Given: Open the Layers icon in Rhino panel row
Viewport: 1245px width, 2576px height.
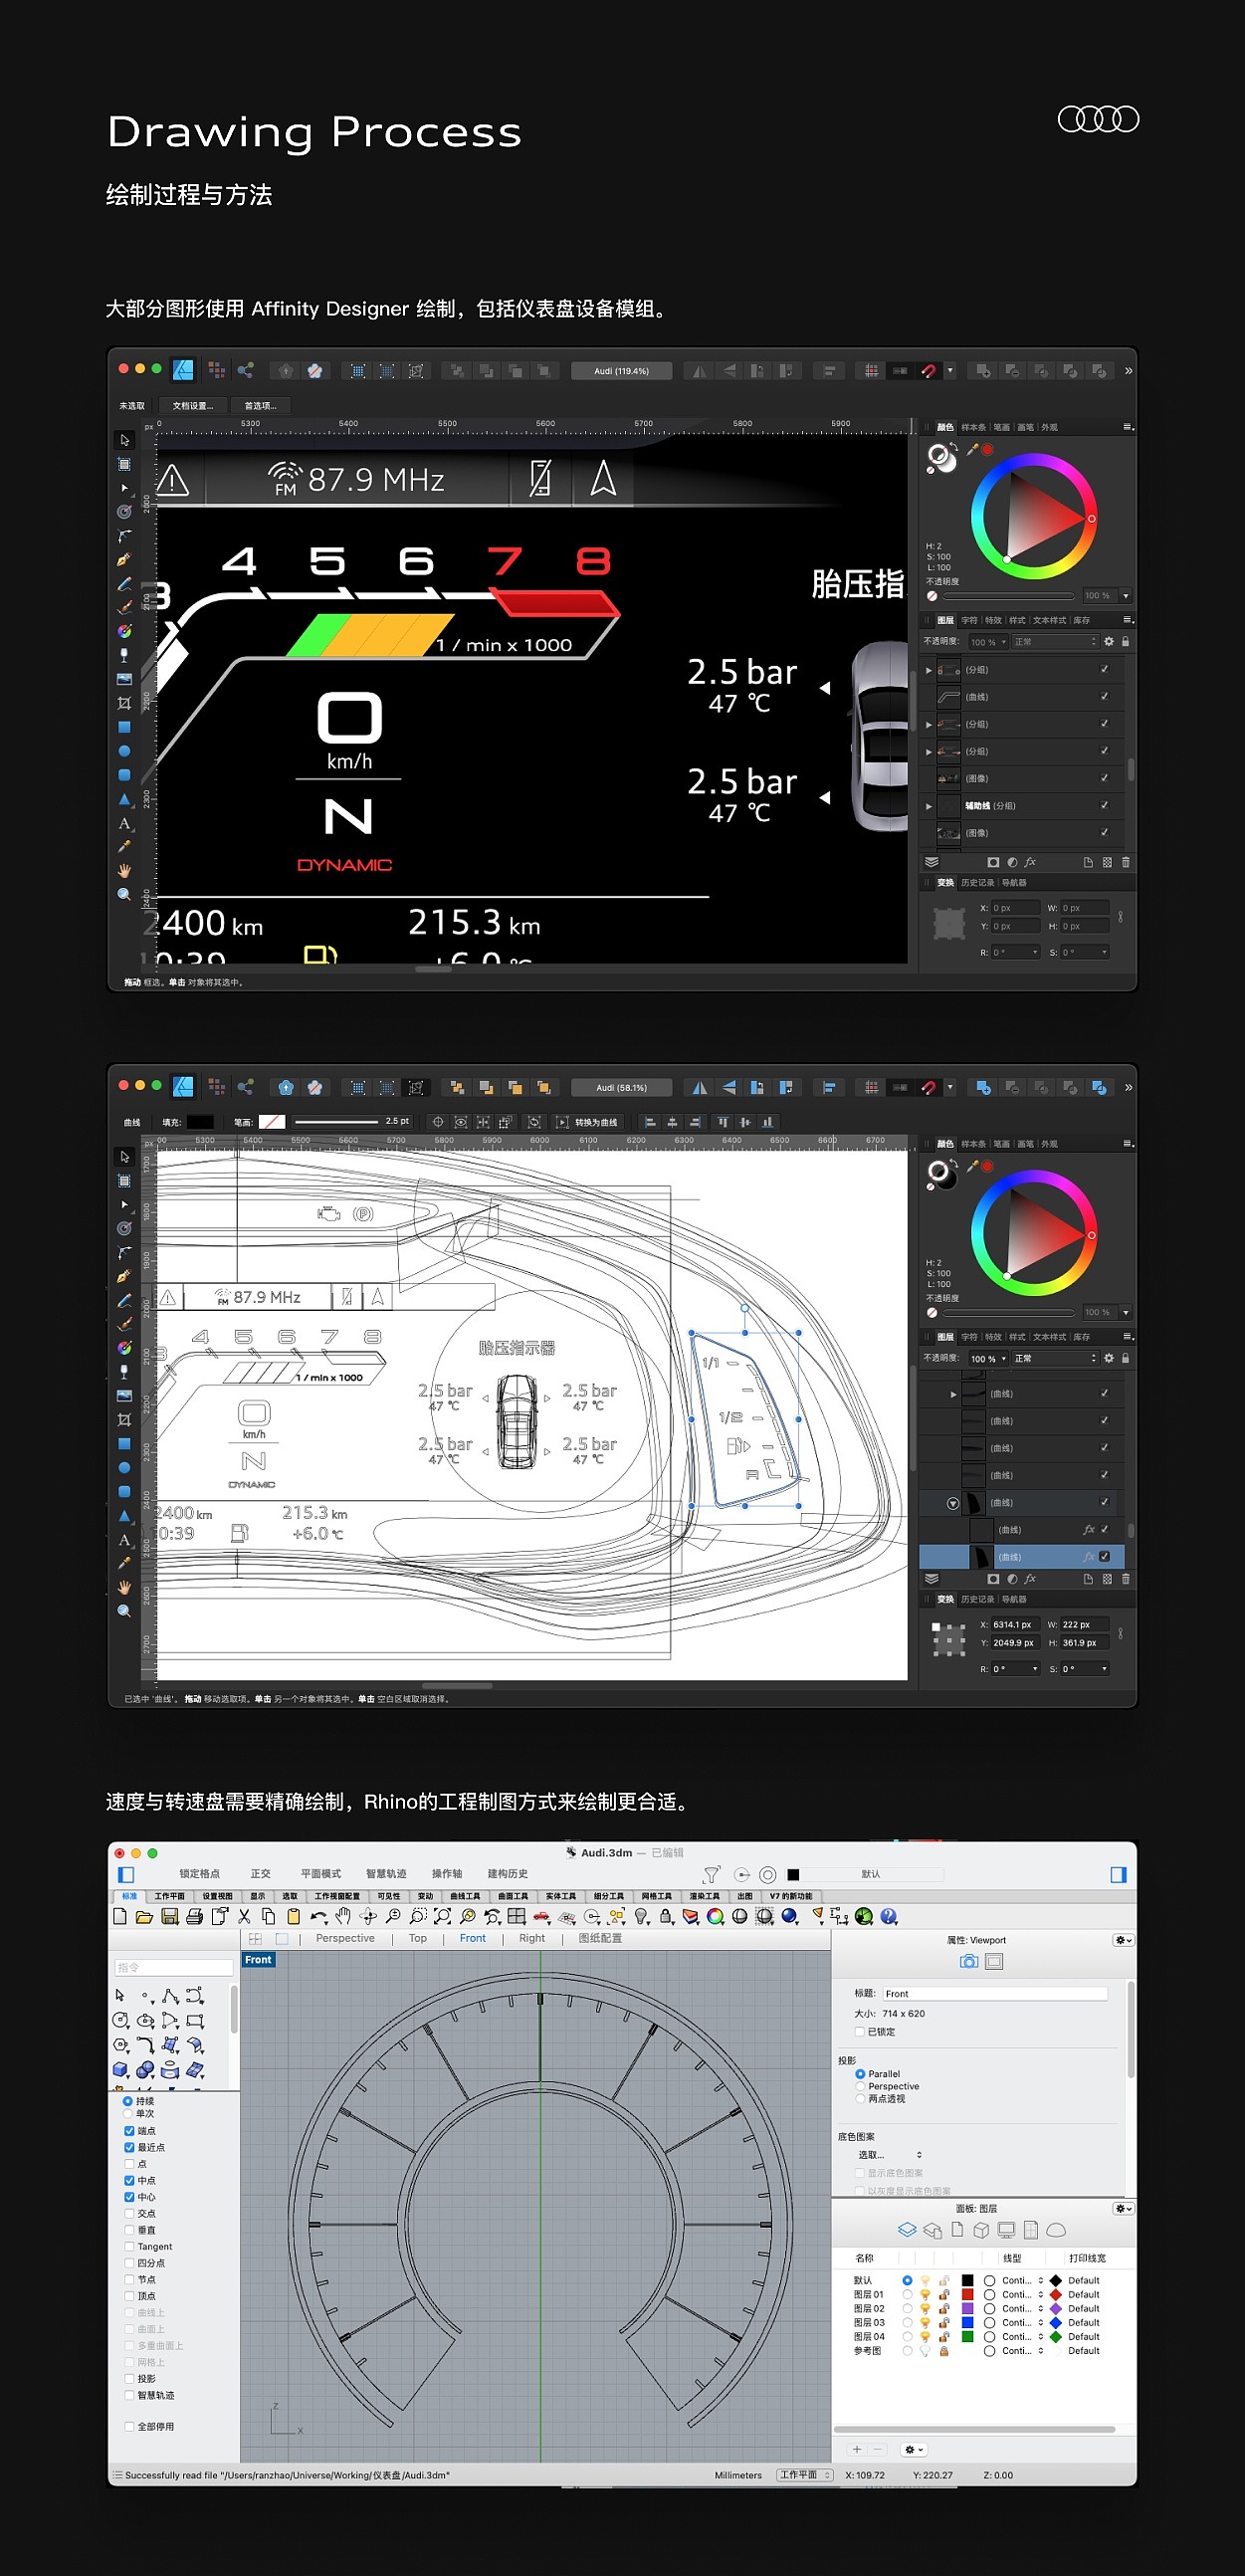Looking at the screenshot, I should [x=907, y=2230].
